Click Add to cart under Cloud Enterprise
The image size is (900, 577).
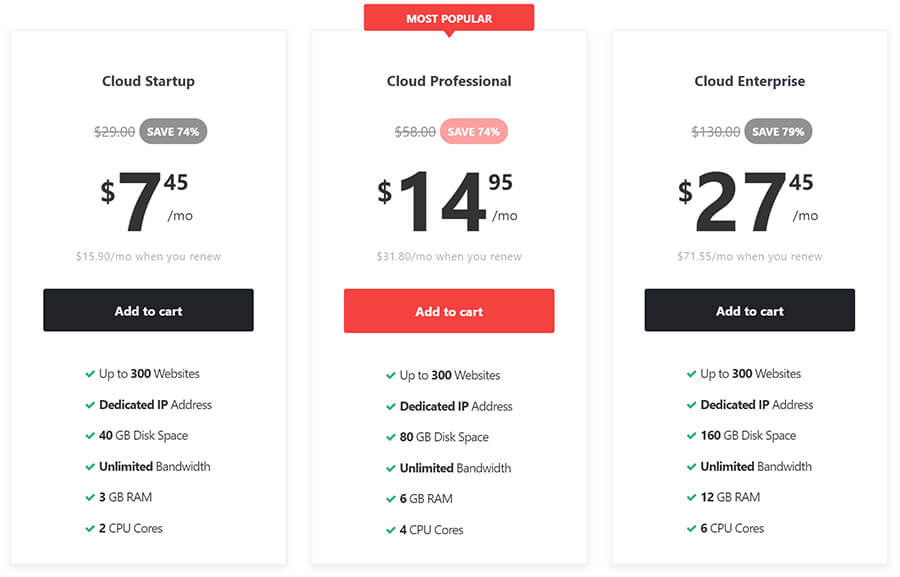coord(750,310)
